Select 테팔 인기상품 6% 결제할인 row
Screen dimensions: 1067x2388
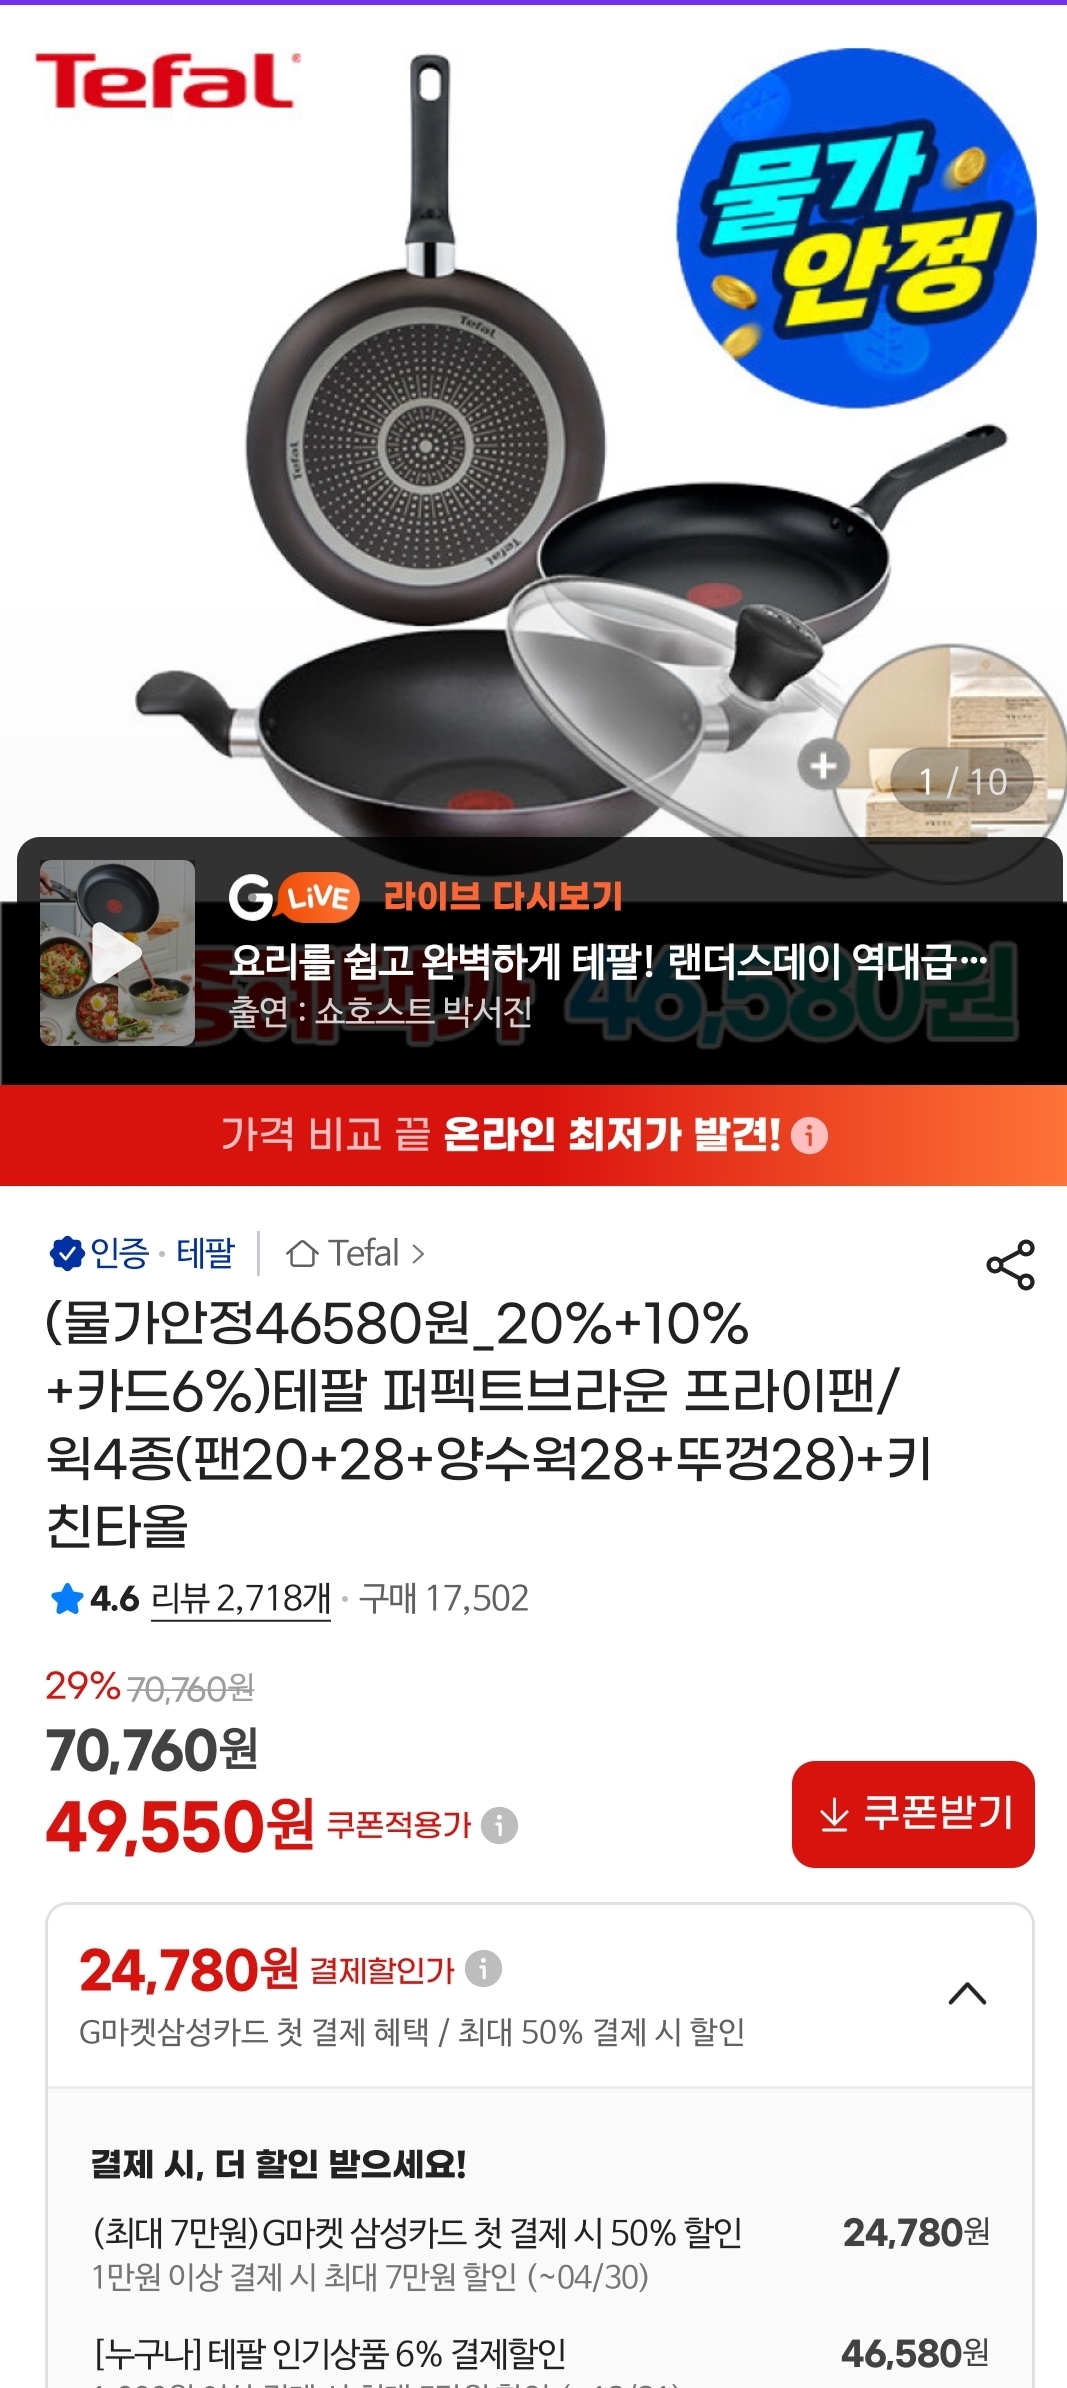click(x=540, y=2360)
